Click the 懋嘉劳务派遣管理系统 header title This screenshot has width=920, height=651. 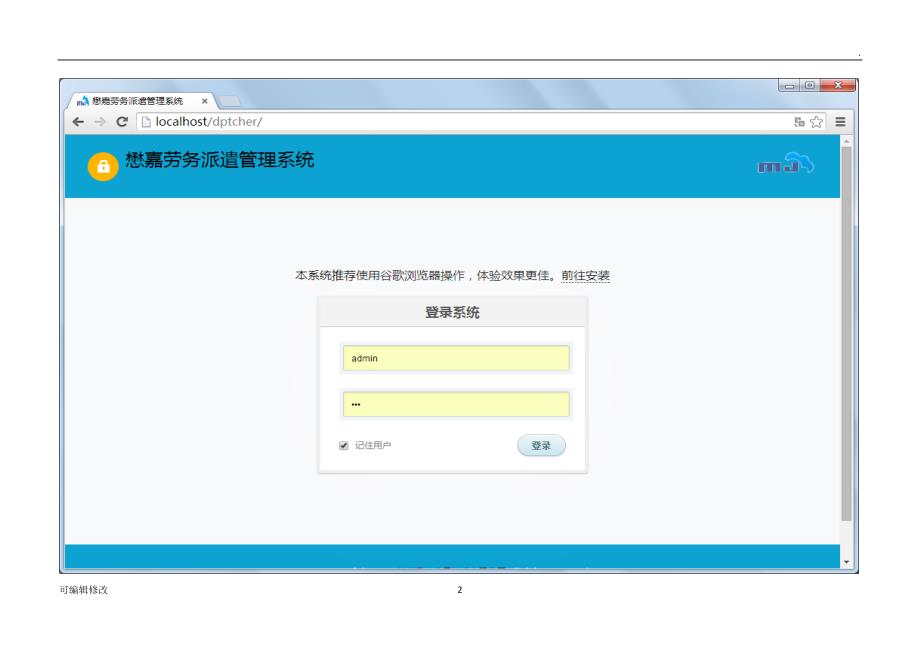click(220, 160)
